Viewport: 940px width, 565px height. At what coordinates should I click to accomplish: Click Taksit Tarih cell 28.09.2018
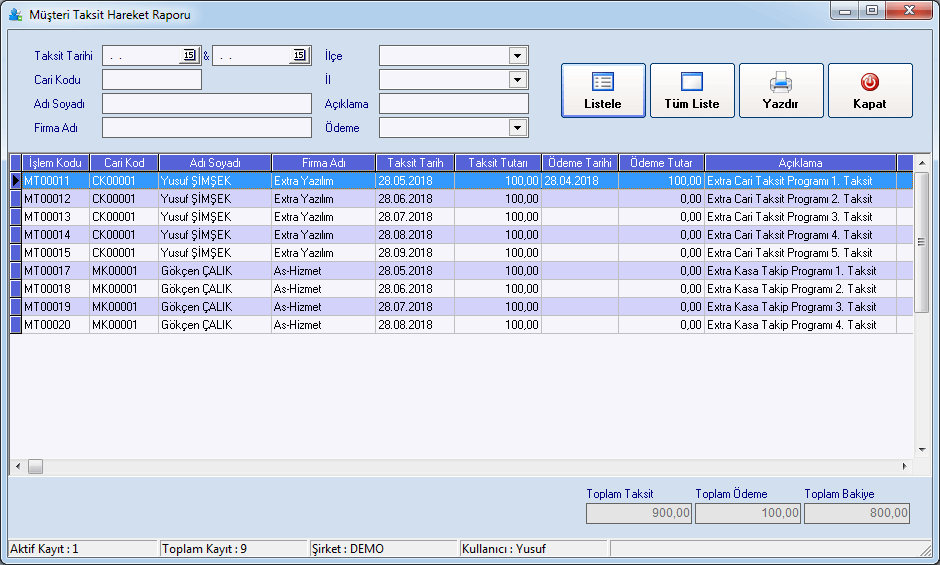point(415,253)
